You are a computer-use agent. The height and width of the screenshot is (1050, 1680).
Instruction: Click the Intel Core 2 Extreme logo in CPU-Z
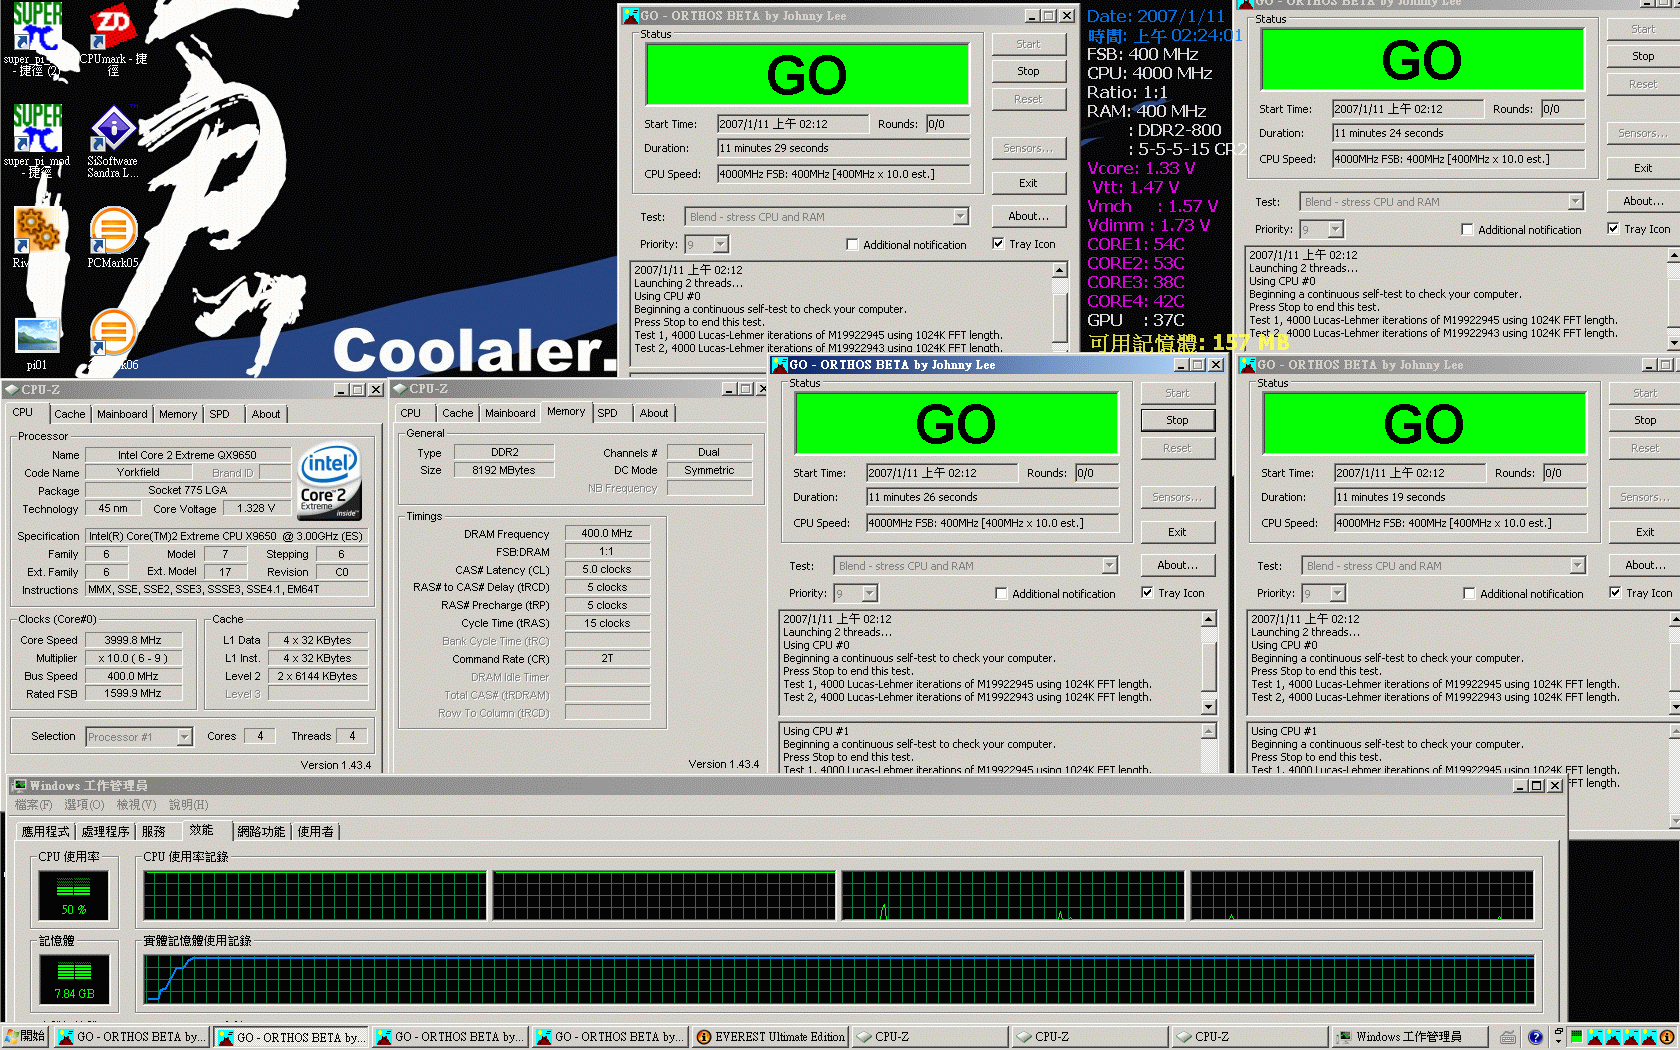pyautogui.click(x=330, y=482)
